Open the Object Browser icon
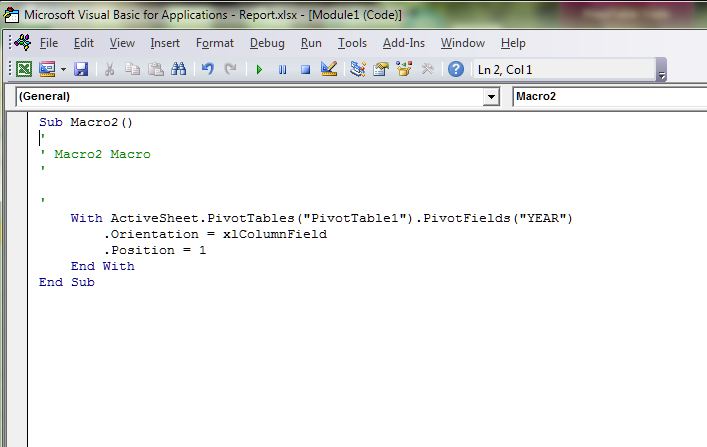 point(404,69)
